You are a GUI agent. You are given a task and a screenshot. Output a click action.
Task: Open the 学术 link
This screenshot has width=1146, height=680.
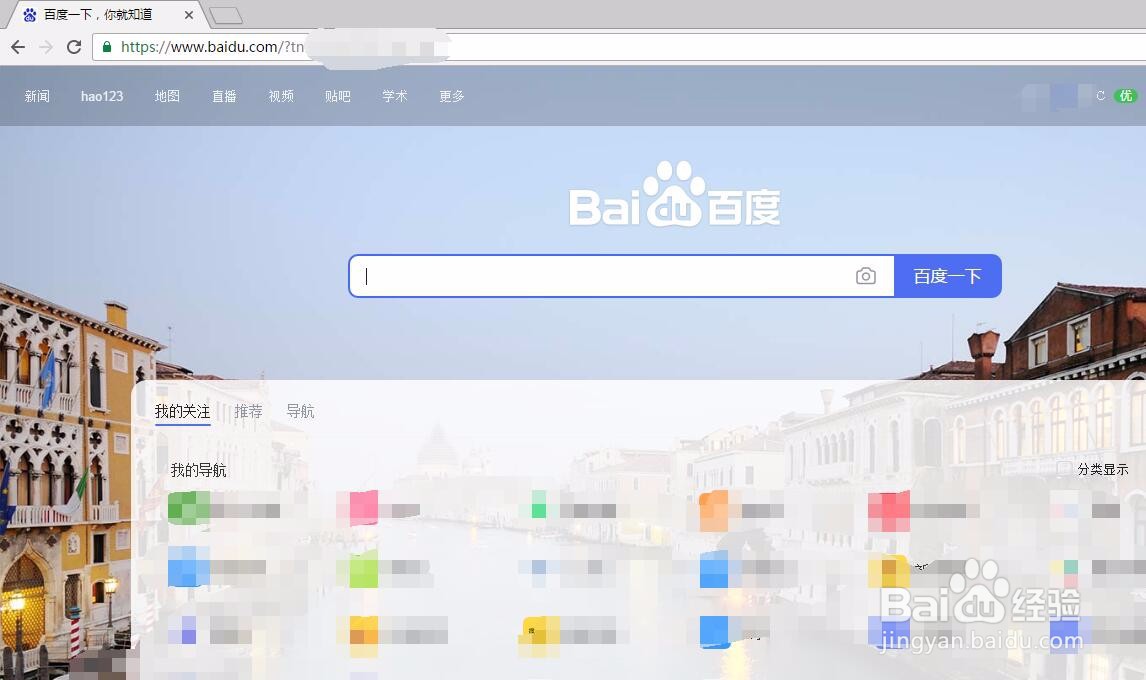395,96
